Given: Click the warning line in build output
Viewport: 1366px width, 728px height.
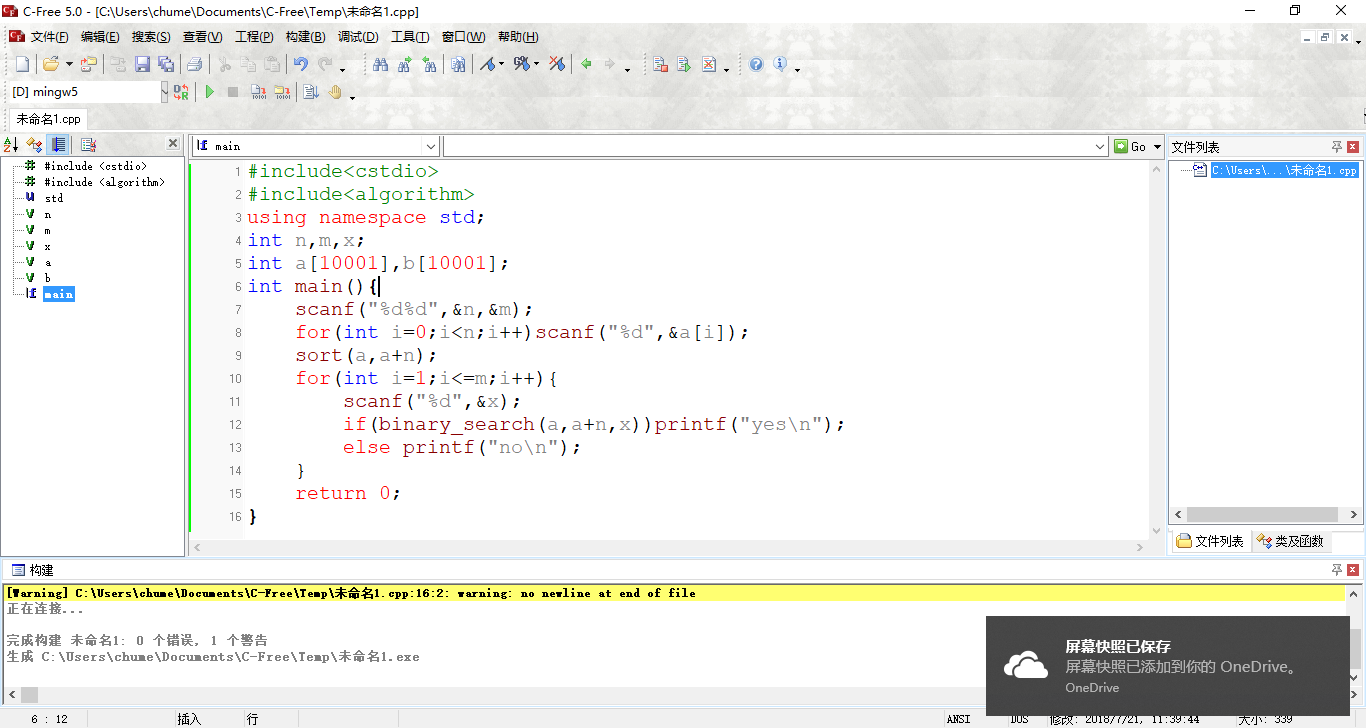Looking at the screenshot, I should 675,593.
